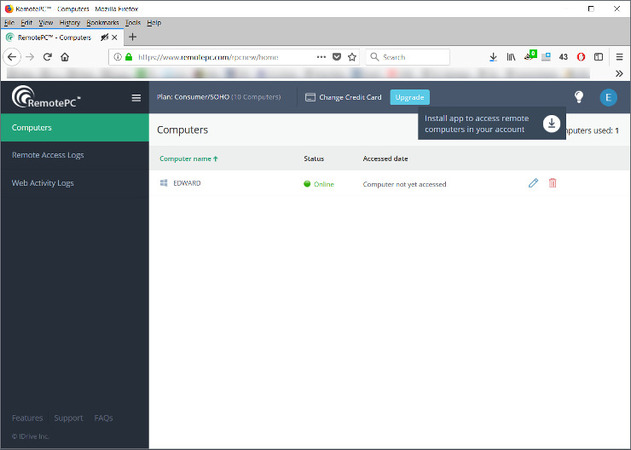Click extension icon showing 43
This screenshot has height=450, width=631.
pos(563,57)
